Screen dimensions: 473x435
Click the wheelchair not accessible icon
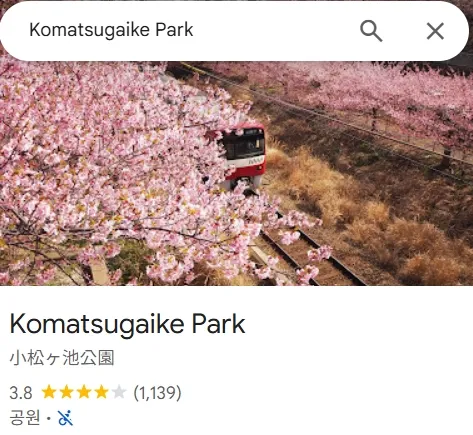pyautogui.click(x=65, y=418)
